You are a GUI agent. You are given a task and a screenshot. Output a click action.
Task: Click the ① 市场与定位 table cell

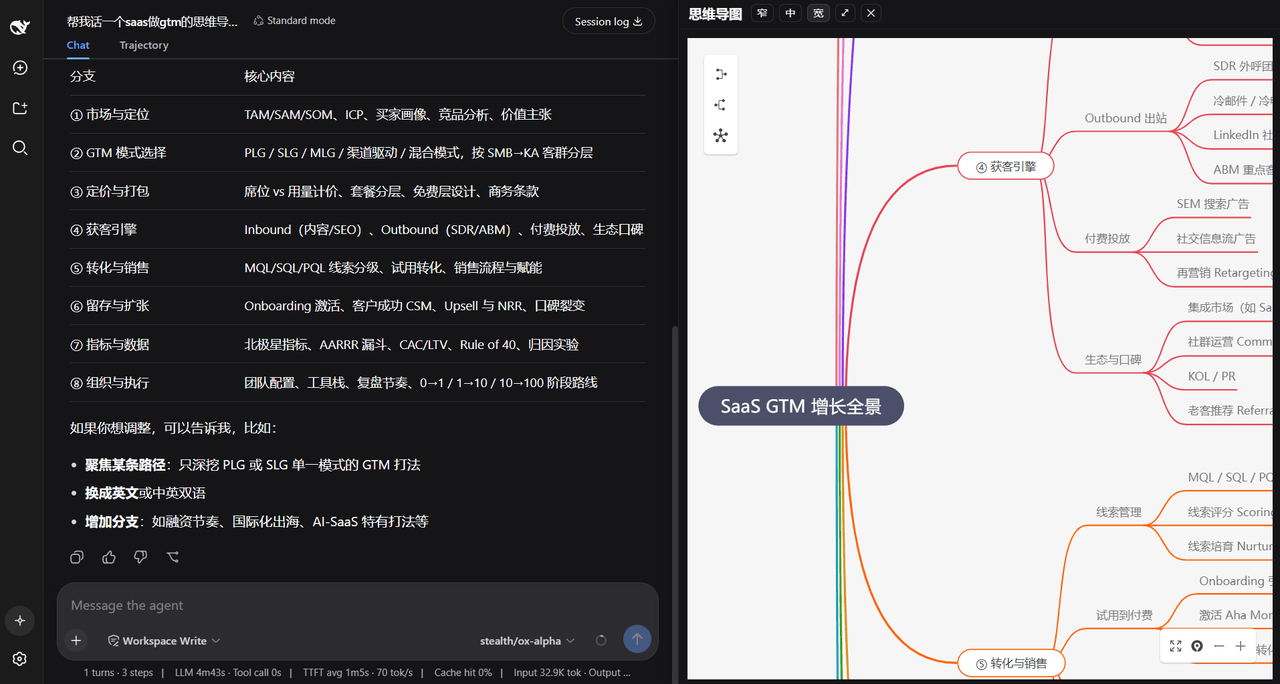(x=110, y=115)
